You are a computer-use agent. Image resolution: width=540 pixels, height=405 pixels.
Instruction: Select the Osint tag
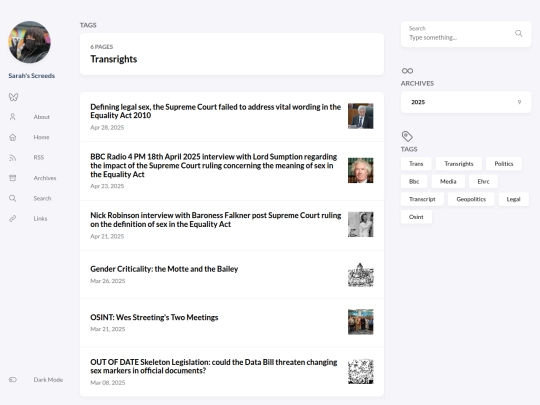[416, 217]
